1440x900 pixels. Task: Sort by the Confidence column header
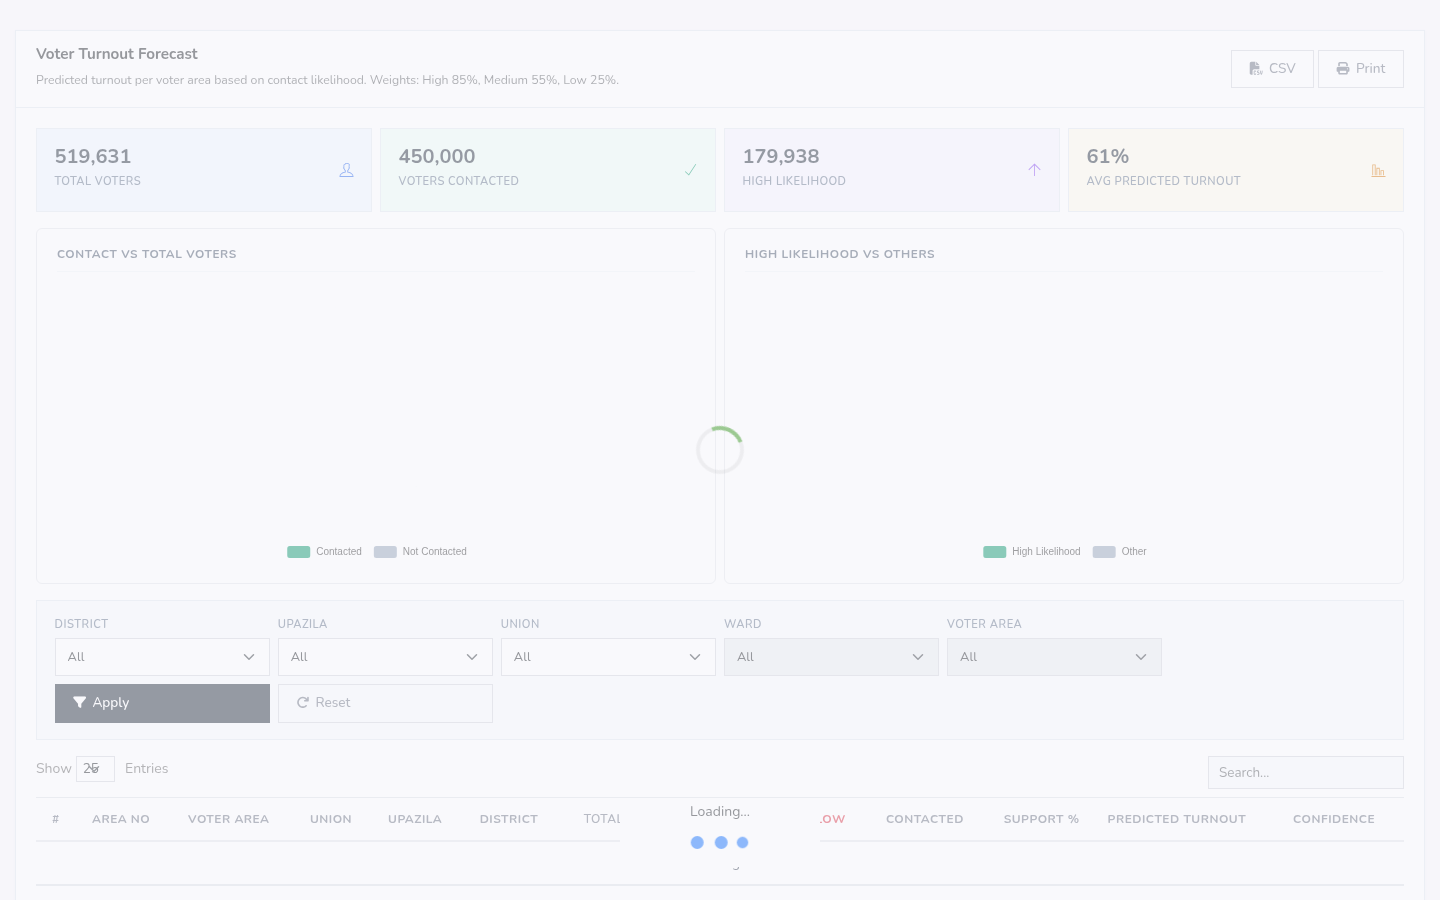point(1334,819)
